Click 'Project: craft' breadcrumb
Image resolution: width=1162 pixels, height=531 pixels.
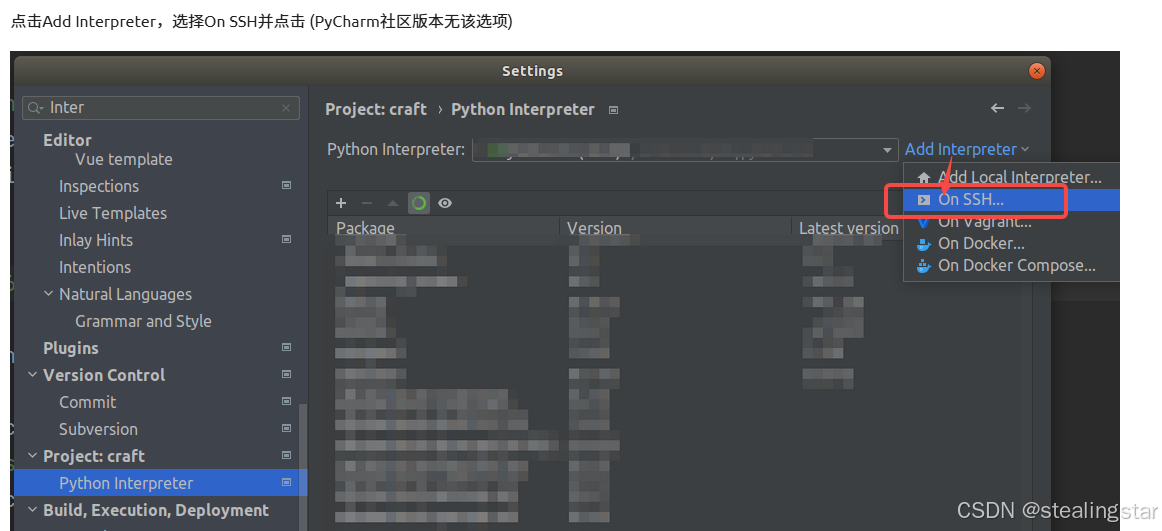[376, 110]
